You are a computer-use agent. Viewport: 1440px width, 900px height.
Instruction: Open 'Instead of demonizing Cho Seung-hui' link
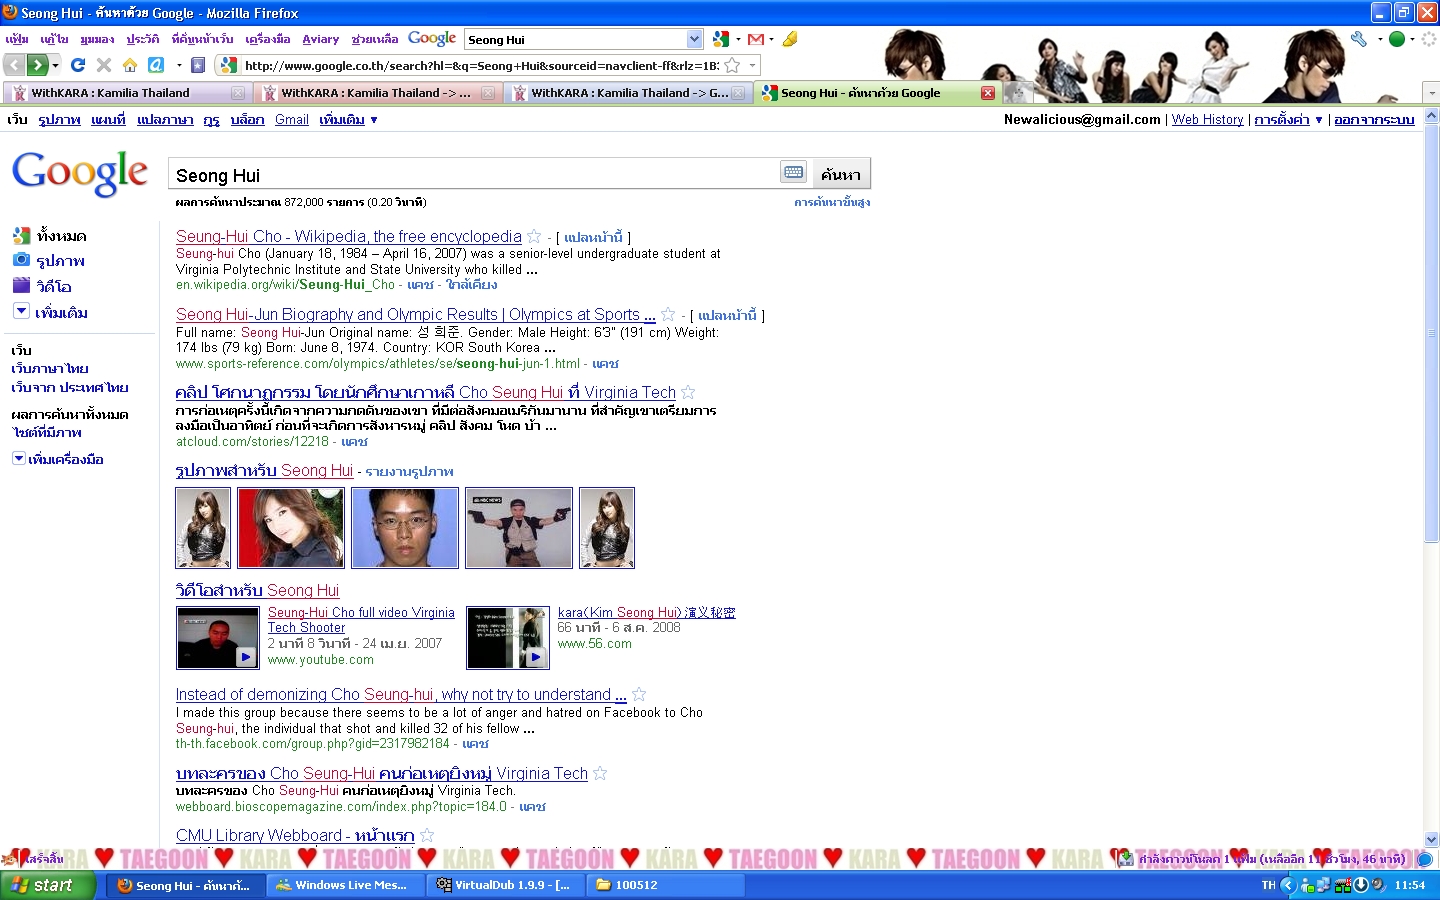click(401, 694)
